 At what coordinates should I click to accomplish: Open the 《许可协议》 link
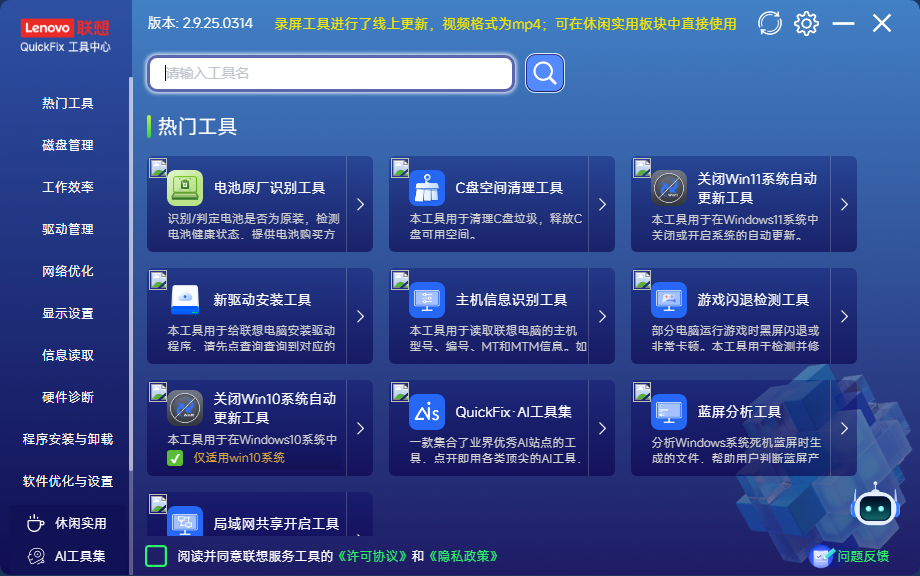pyautogui.click(x=372, y=556)
